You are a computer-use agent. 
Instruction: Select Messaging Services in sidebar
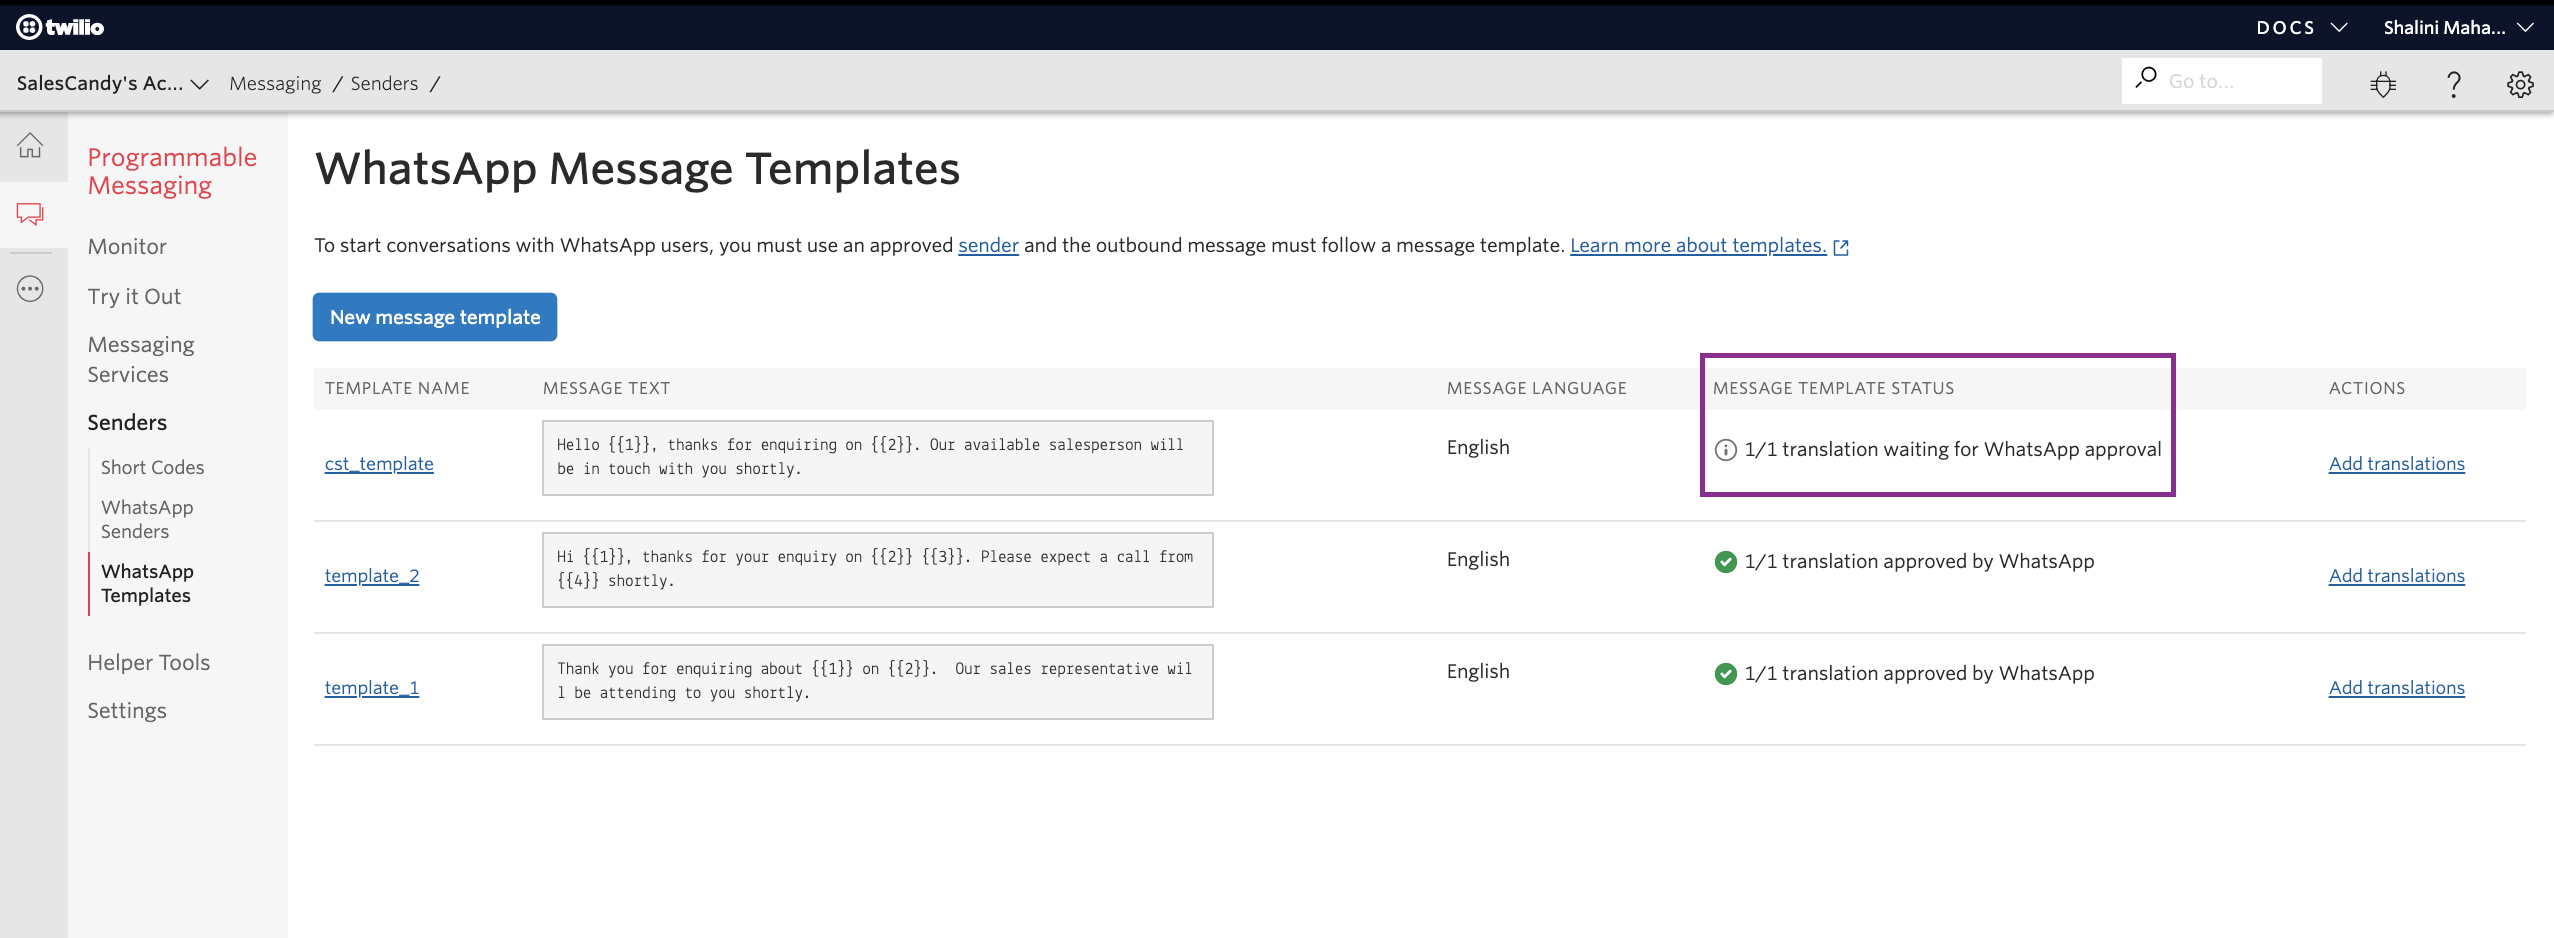click(141, 359)
